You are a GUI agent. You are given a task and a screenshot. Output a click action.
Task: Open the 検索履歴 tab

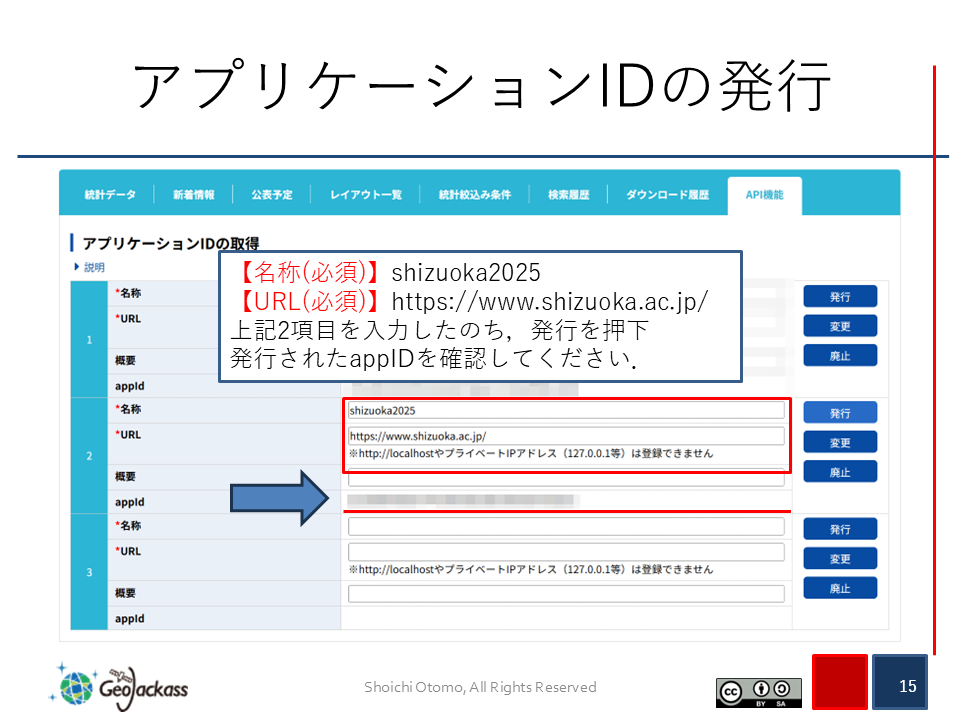coord(568,195)
